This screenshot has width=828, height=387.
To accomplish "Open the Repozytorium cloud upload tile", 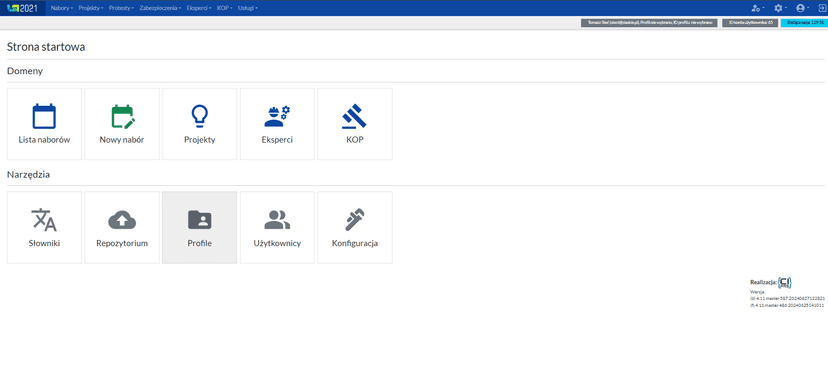I will pos(122,228).
